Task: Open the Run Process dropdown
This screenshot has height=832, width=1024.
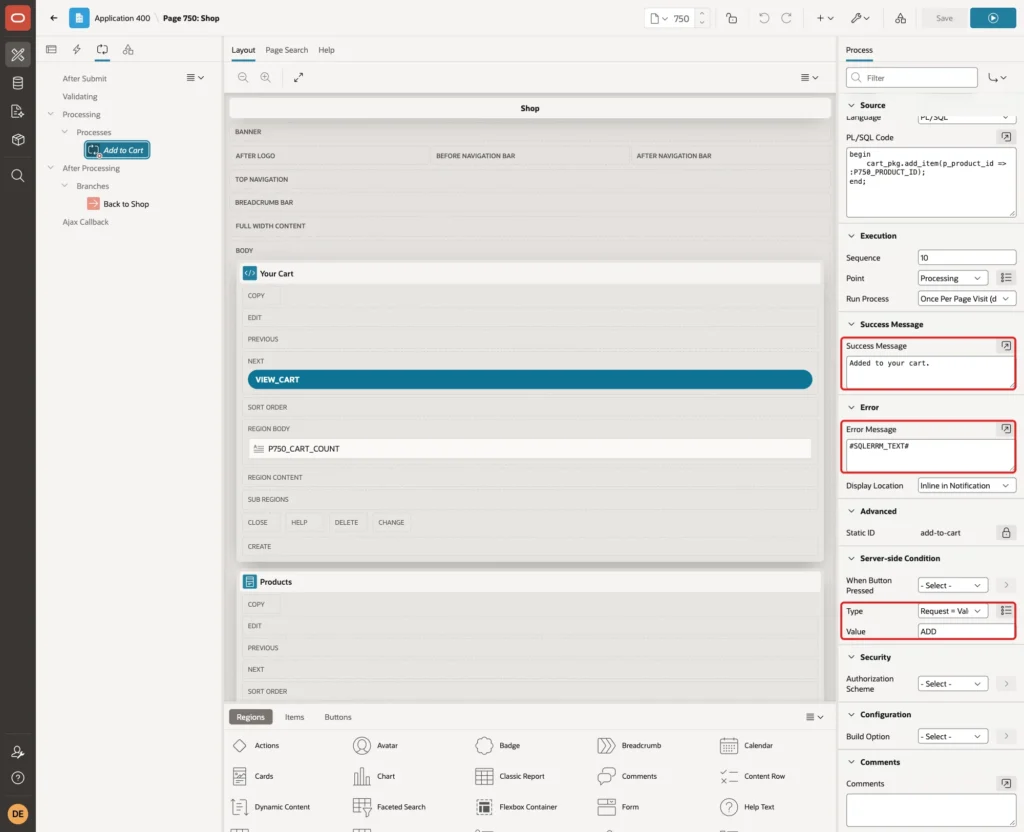Action: [x=966, y=298]
